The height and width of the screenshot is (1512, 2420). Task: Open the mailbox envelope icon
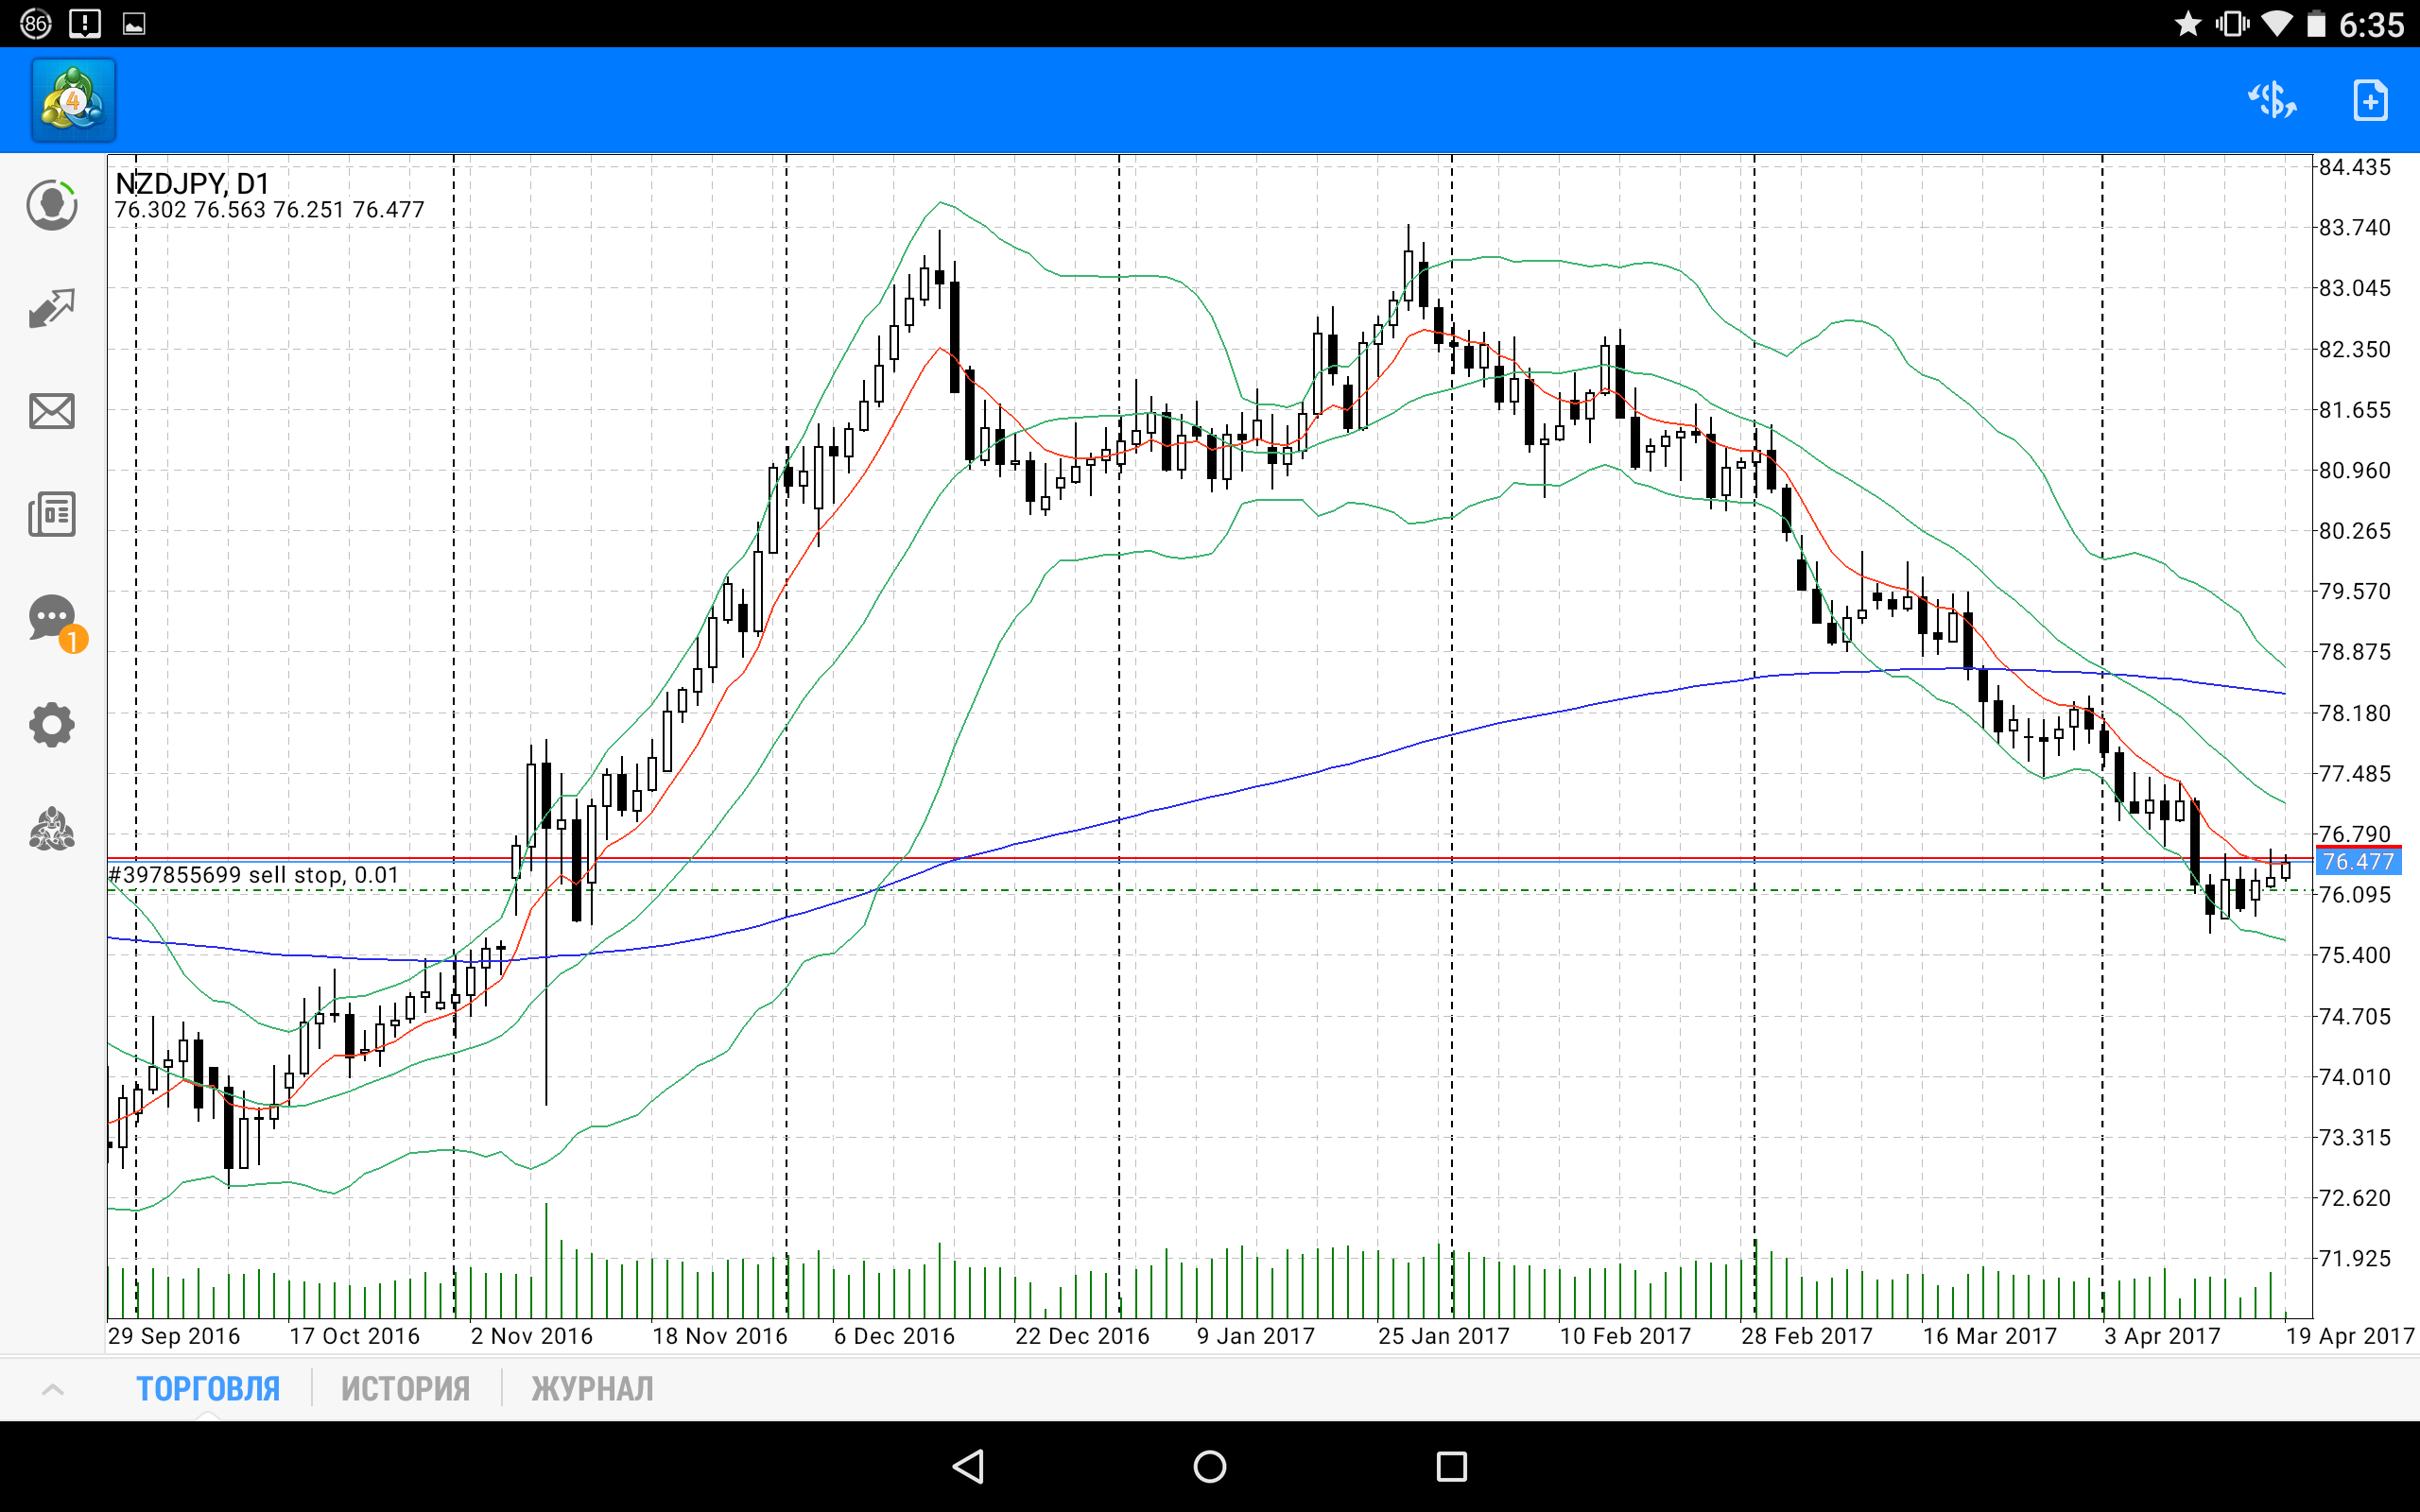[52, 411]
